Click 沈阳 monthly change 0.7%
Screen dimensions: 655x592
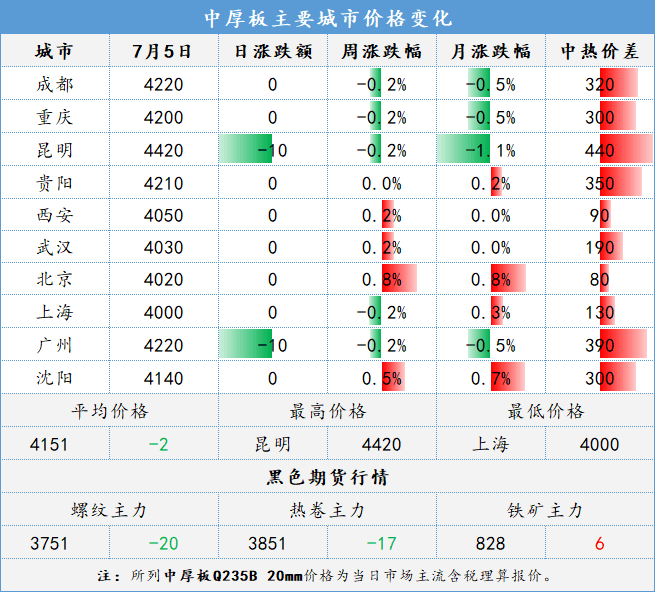[491, 379]
